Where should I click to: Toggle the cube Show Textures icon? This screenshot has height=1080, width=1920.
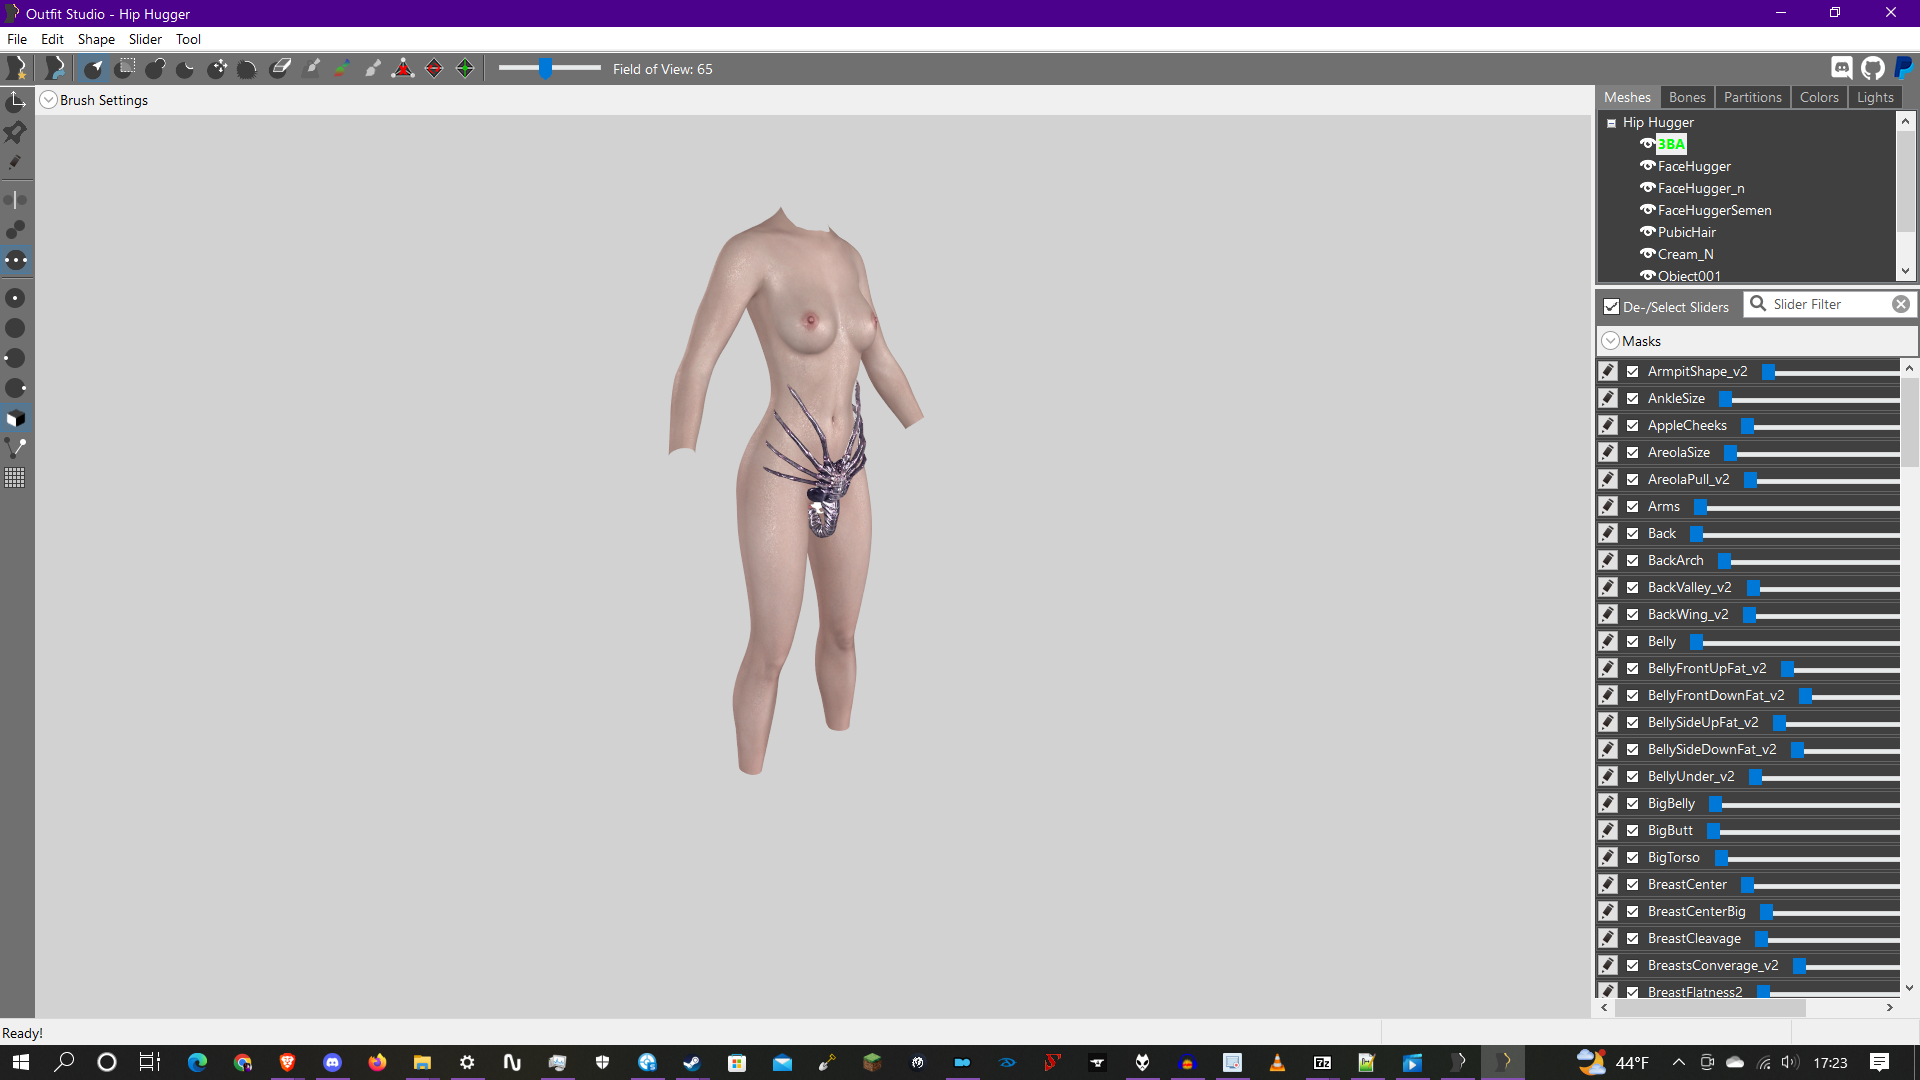pos(16,418)
